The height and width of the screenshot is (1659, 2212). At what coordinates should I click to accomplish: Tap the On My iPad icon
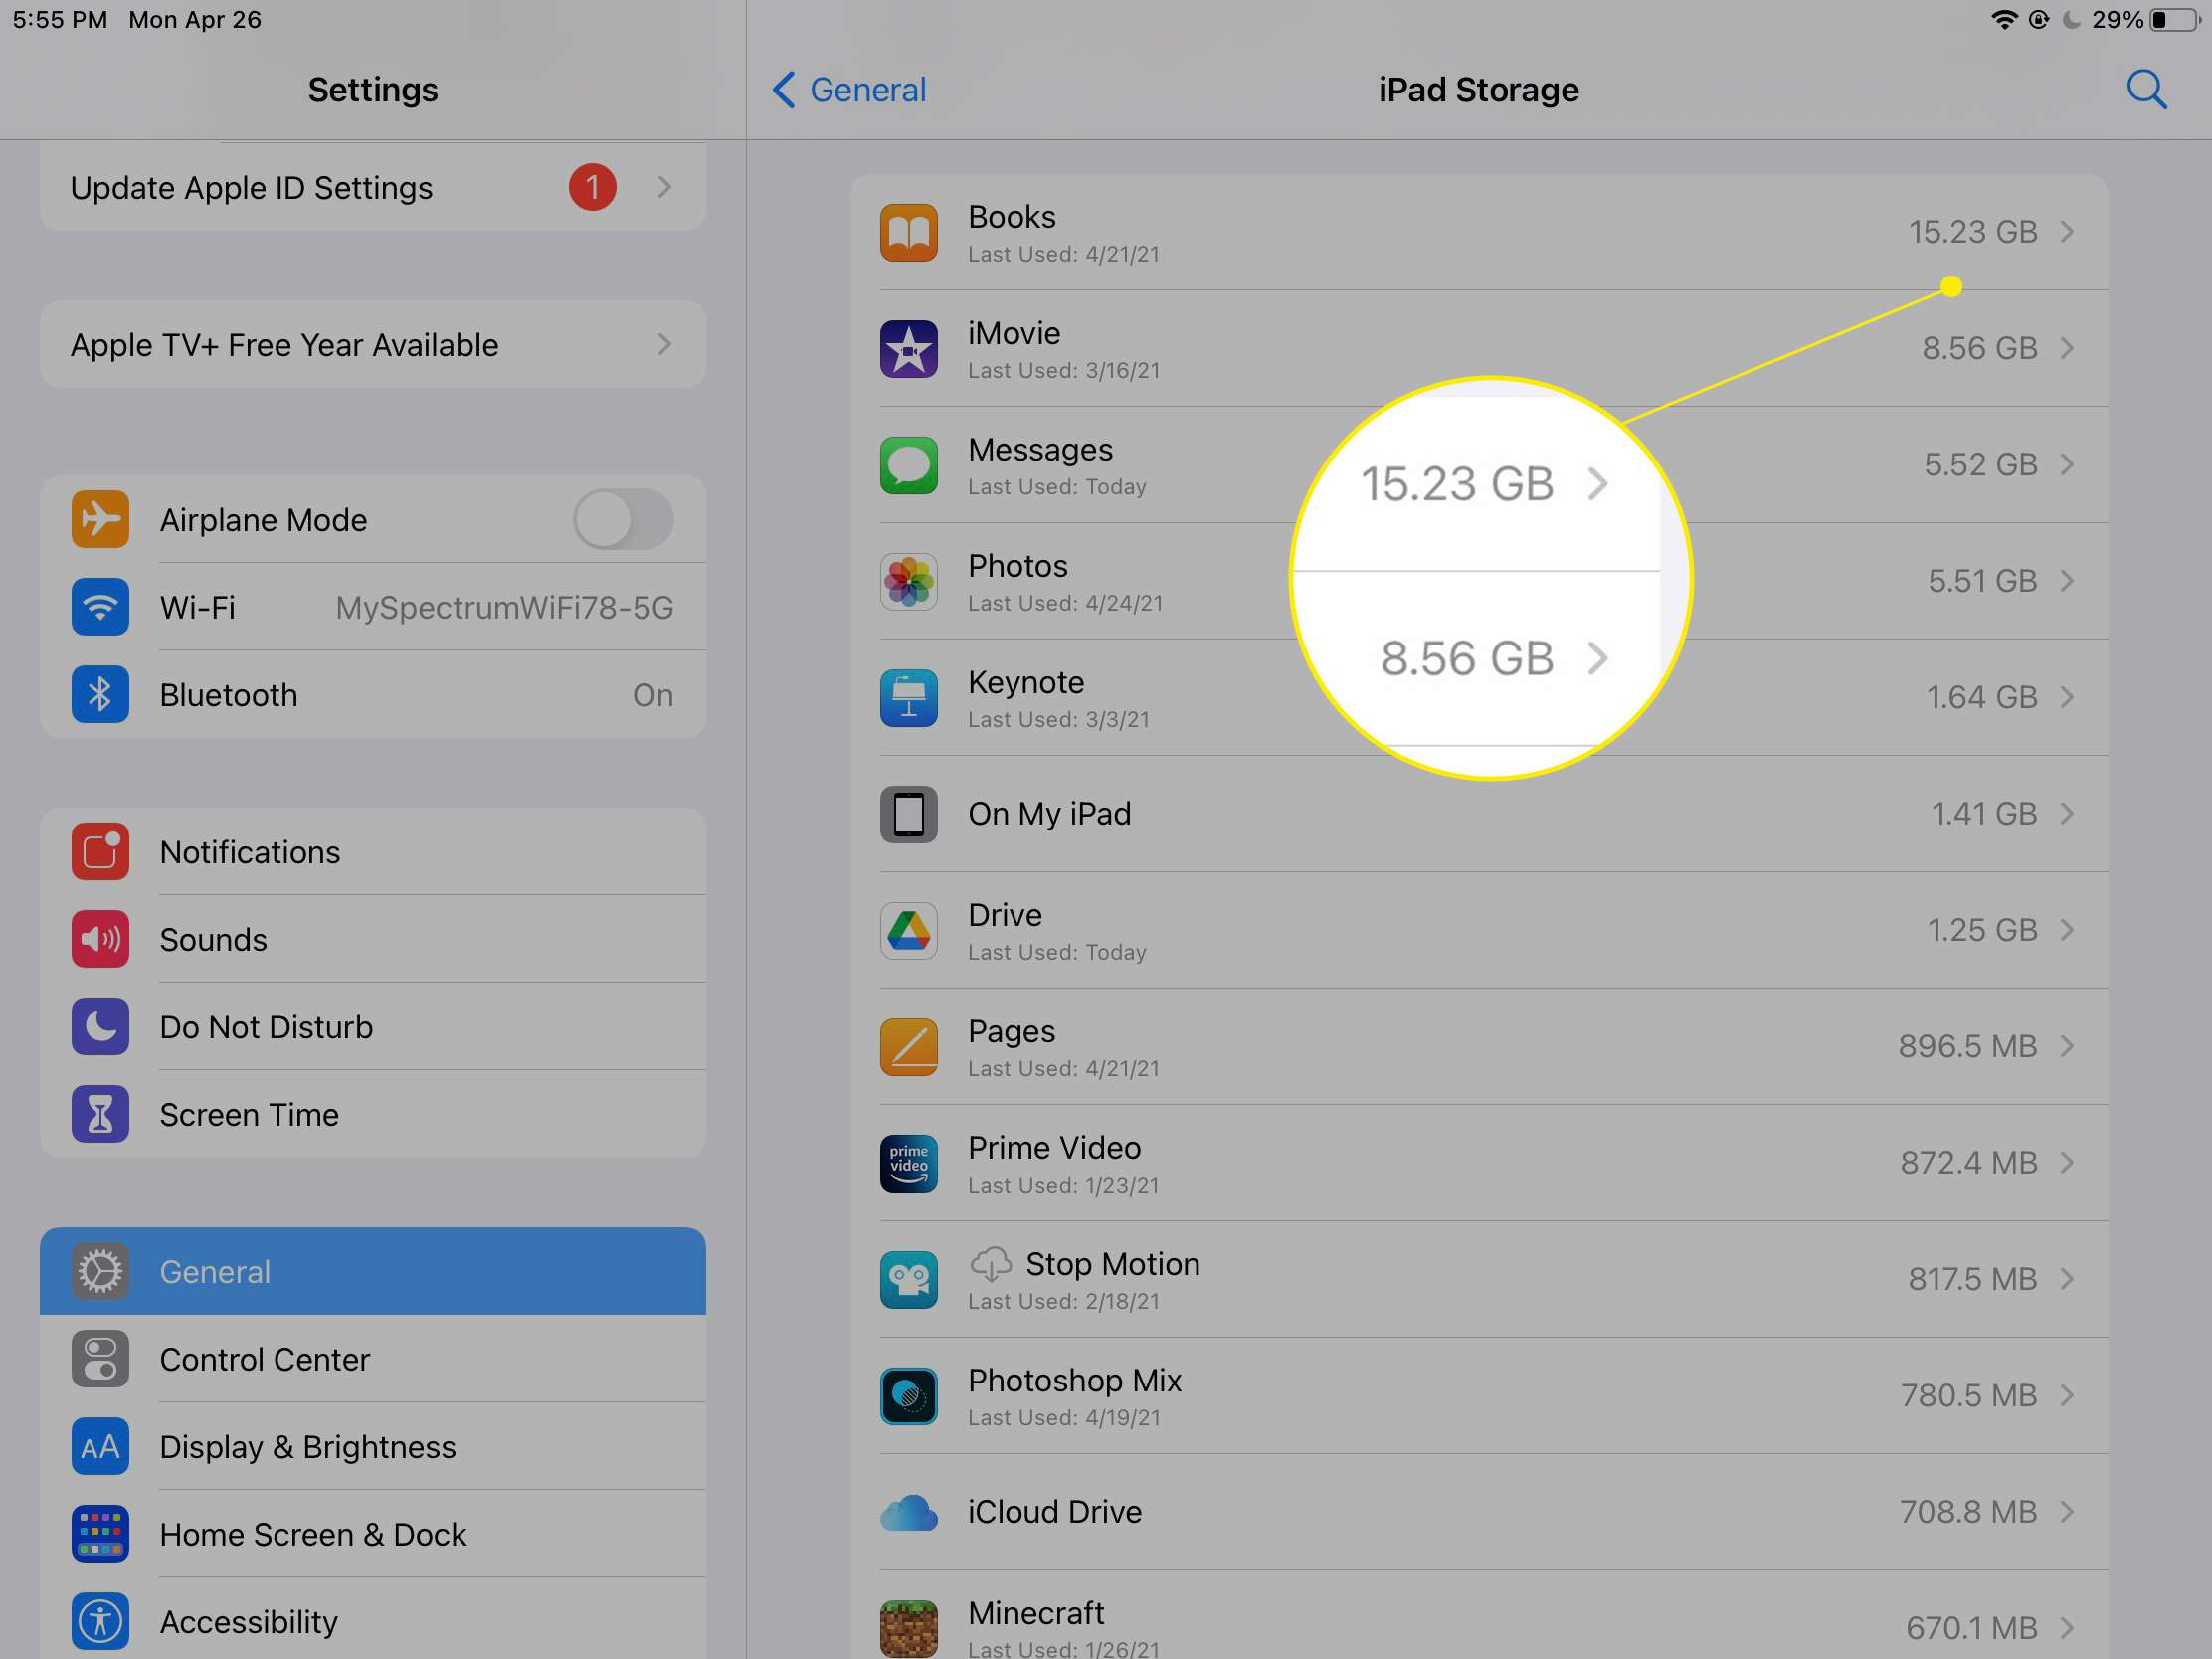908,814
